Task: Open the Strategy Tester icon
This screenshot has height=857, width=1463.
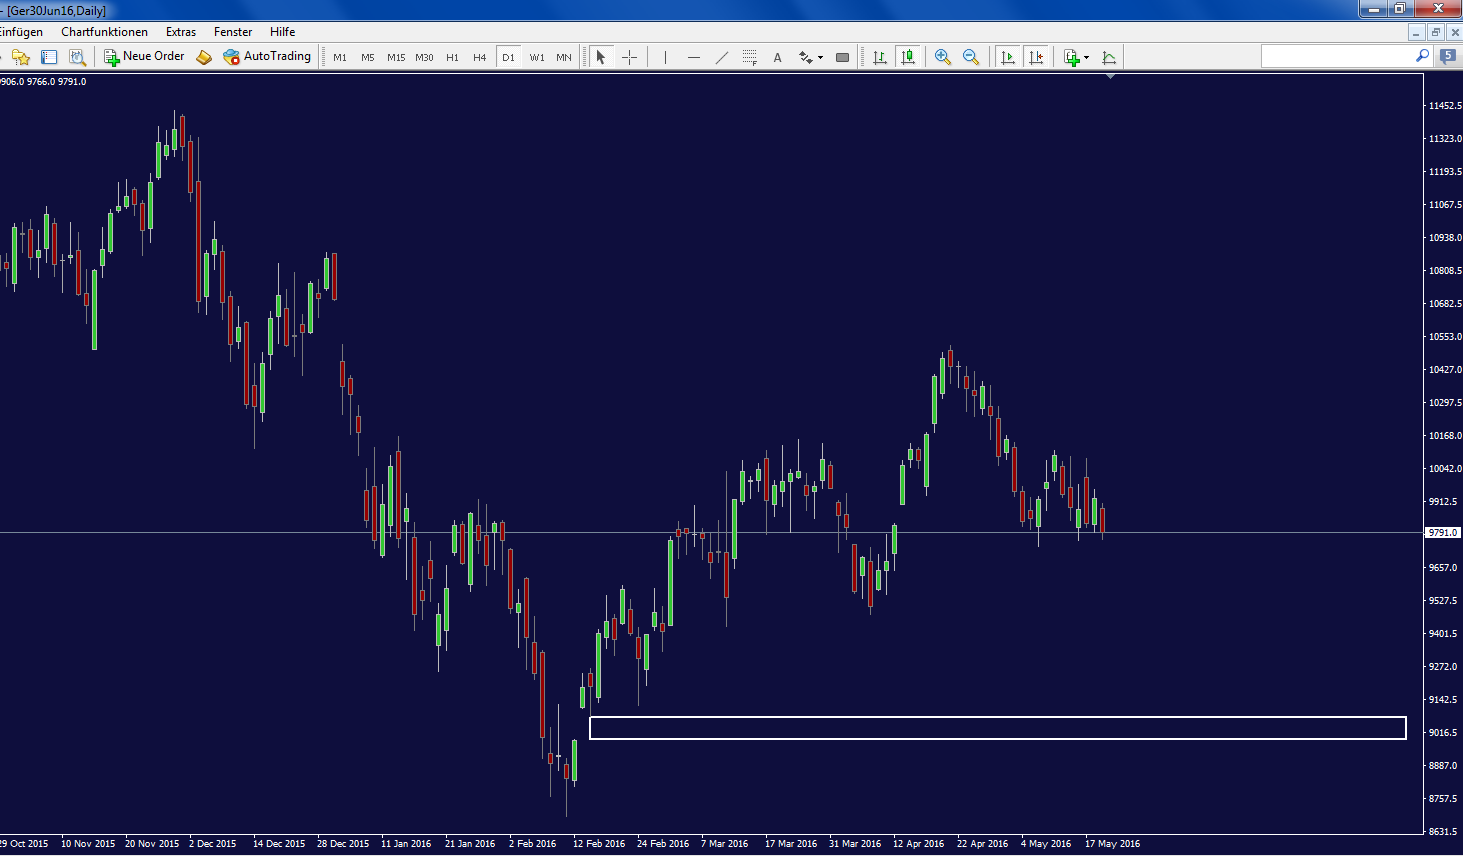Action: pyautogui.click(x=77, y=57)
